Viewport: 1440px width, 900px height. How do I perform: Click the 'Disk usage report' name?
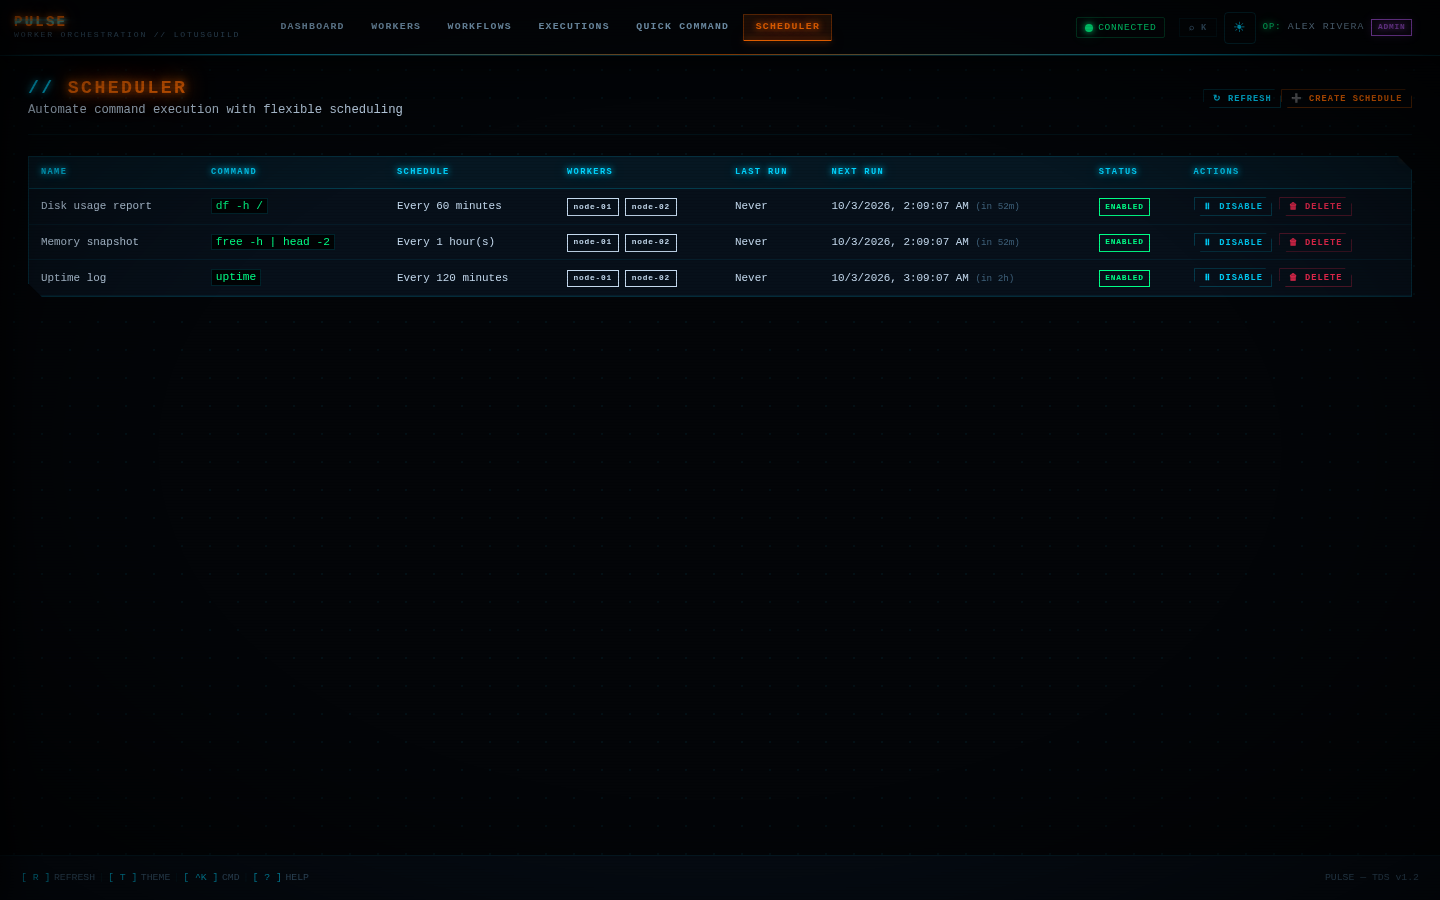click(96, 206)
